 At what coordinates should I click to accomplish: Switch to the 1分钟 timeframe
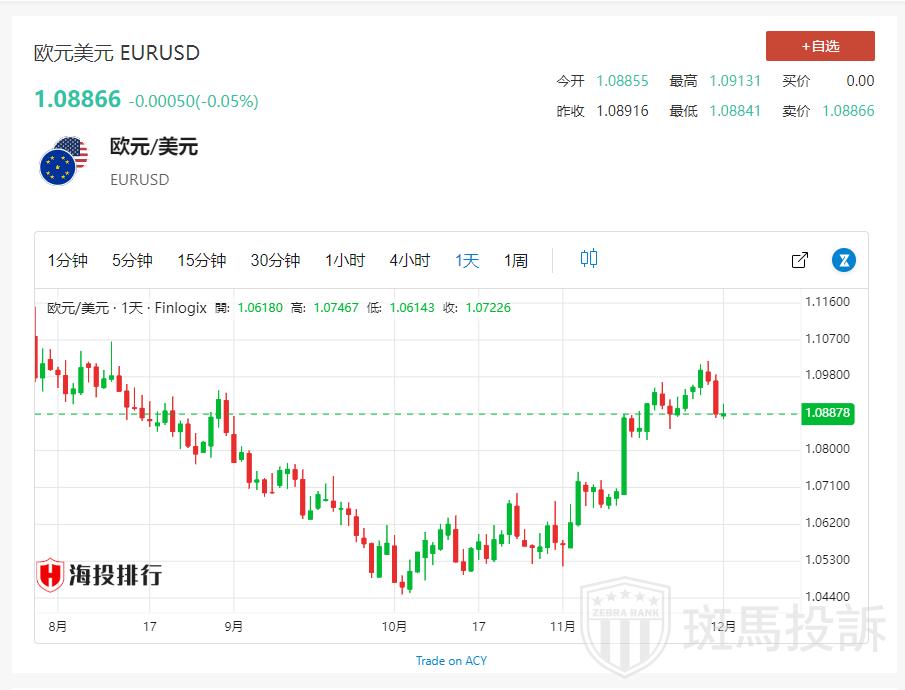(67, 260)
